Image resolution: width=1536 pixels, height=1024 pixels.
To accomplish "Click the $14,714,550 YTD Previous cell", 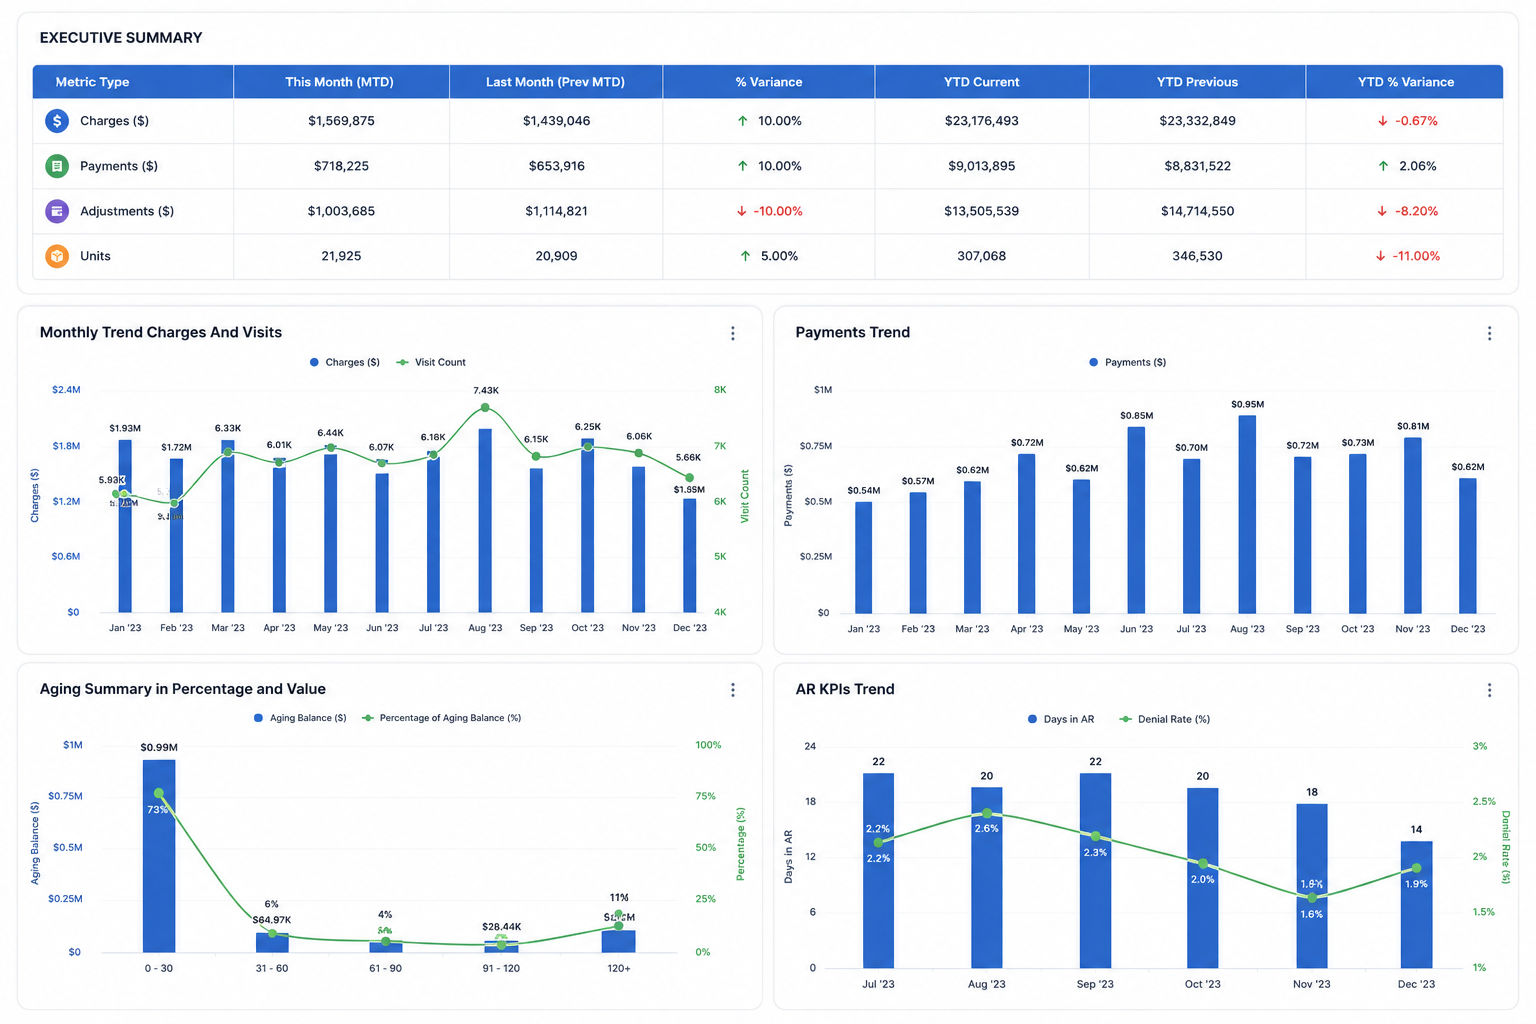I will [1197, 211].
